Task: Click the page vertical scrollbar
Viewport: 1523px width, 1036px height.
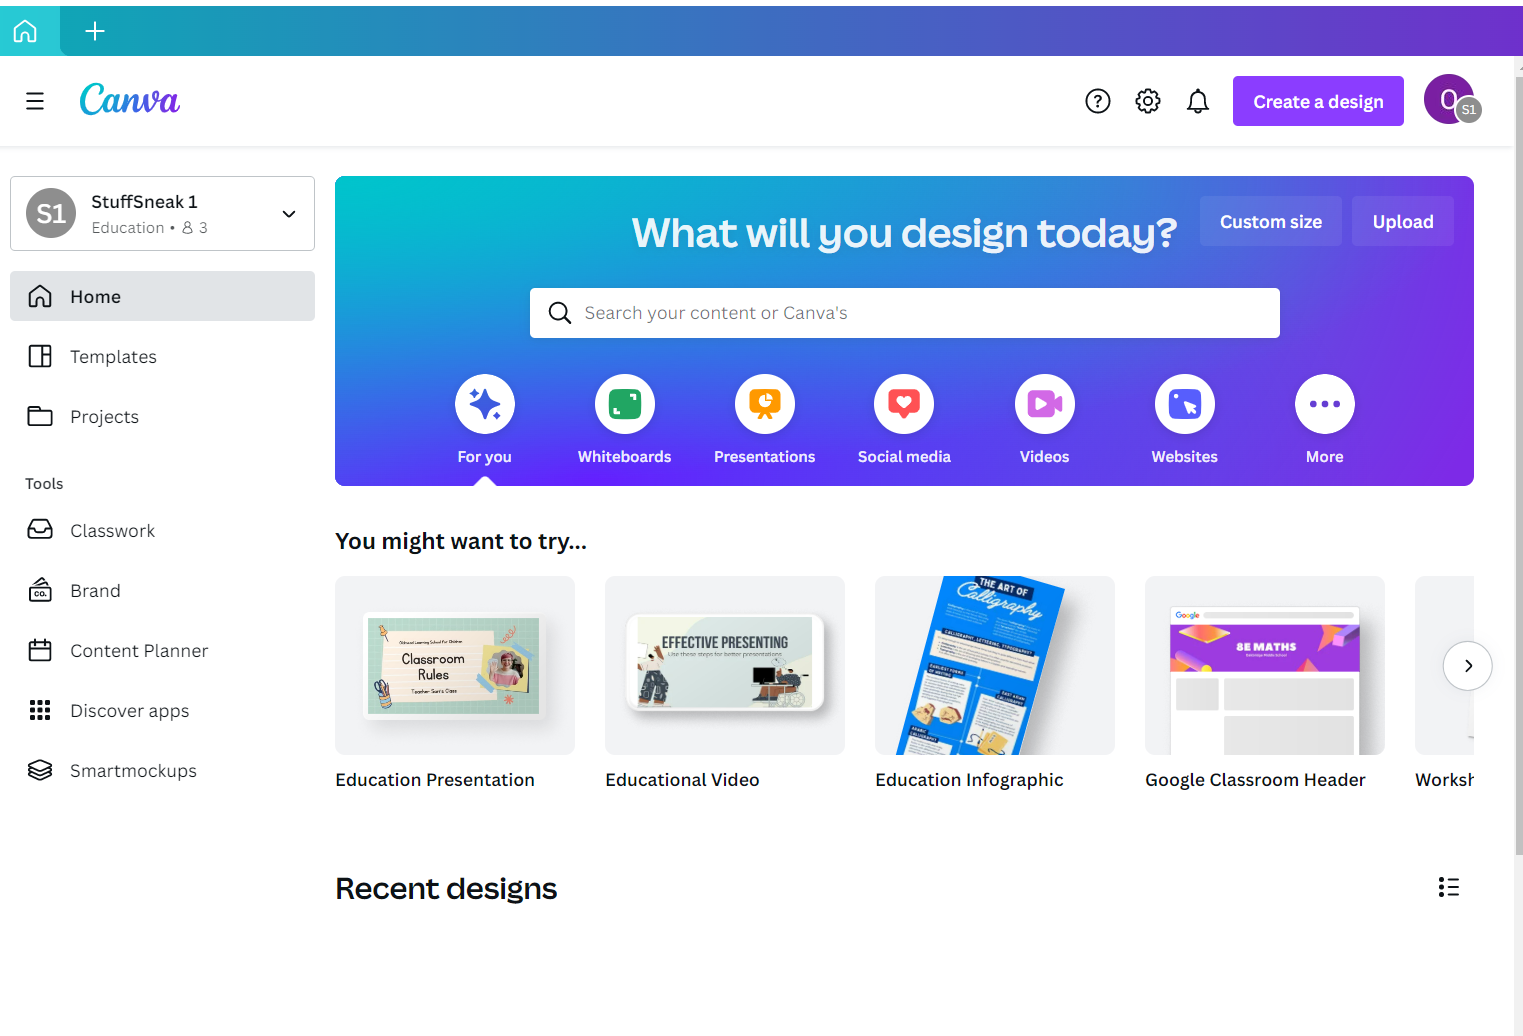Action: click(x=1518, y=465)
